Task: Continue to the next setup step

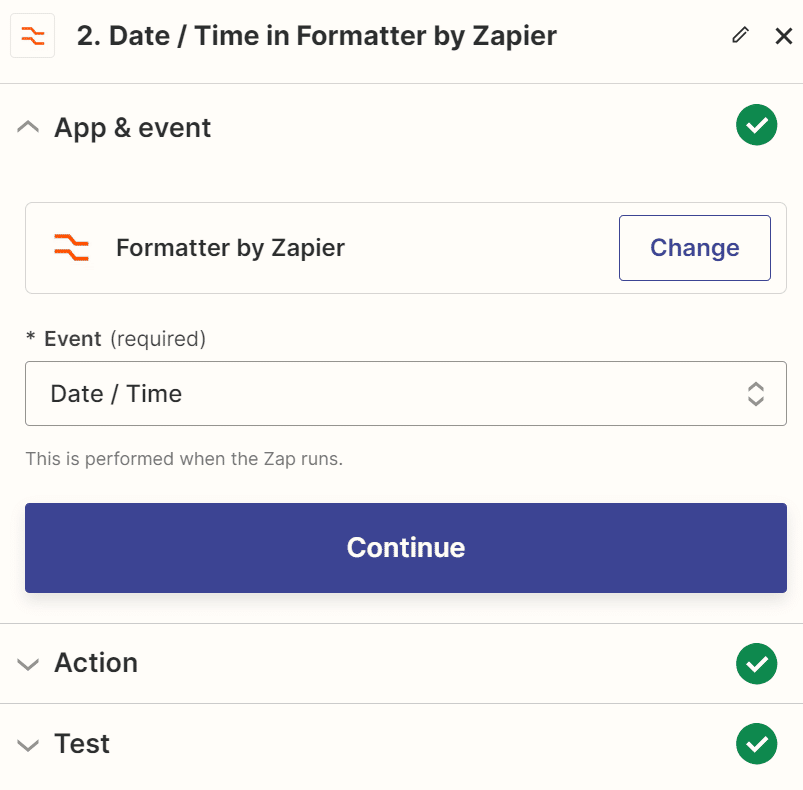Action: coord(406,548)
